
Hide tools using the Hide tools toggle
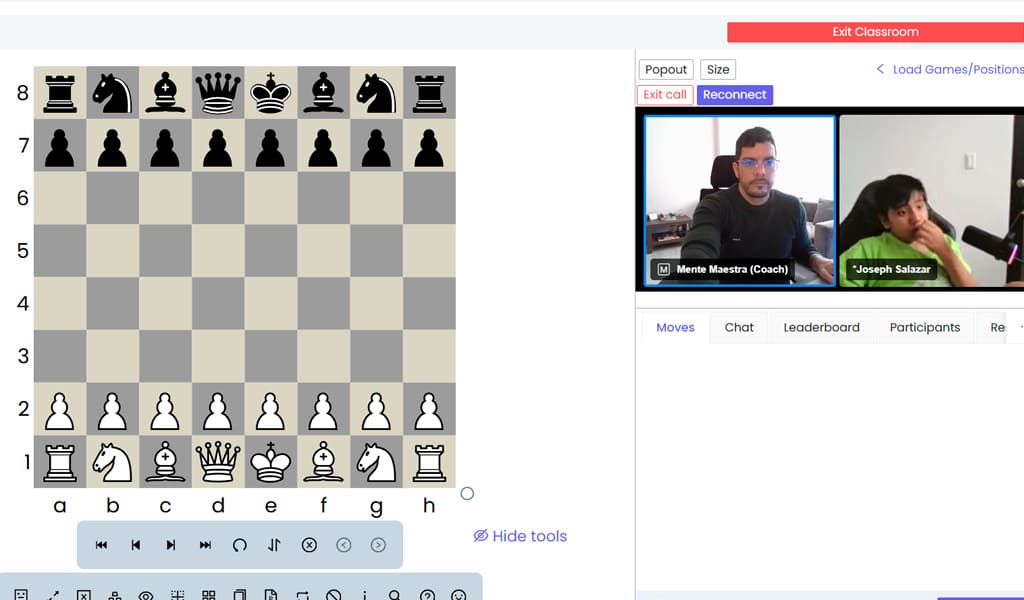tap(520, 536)
